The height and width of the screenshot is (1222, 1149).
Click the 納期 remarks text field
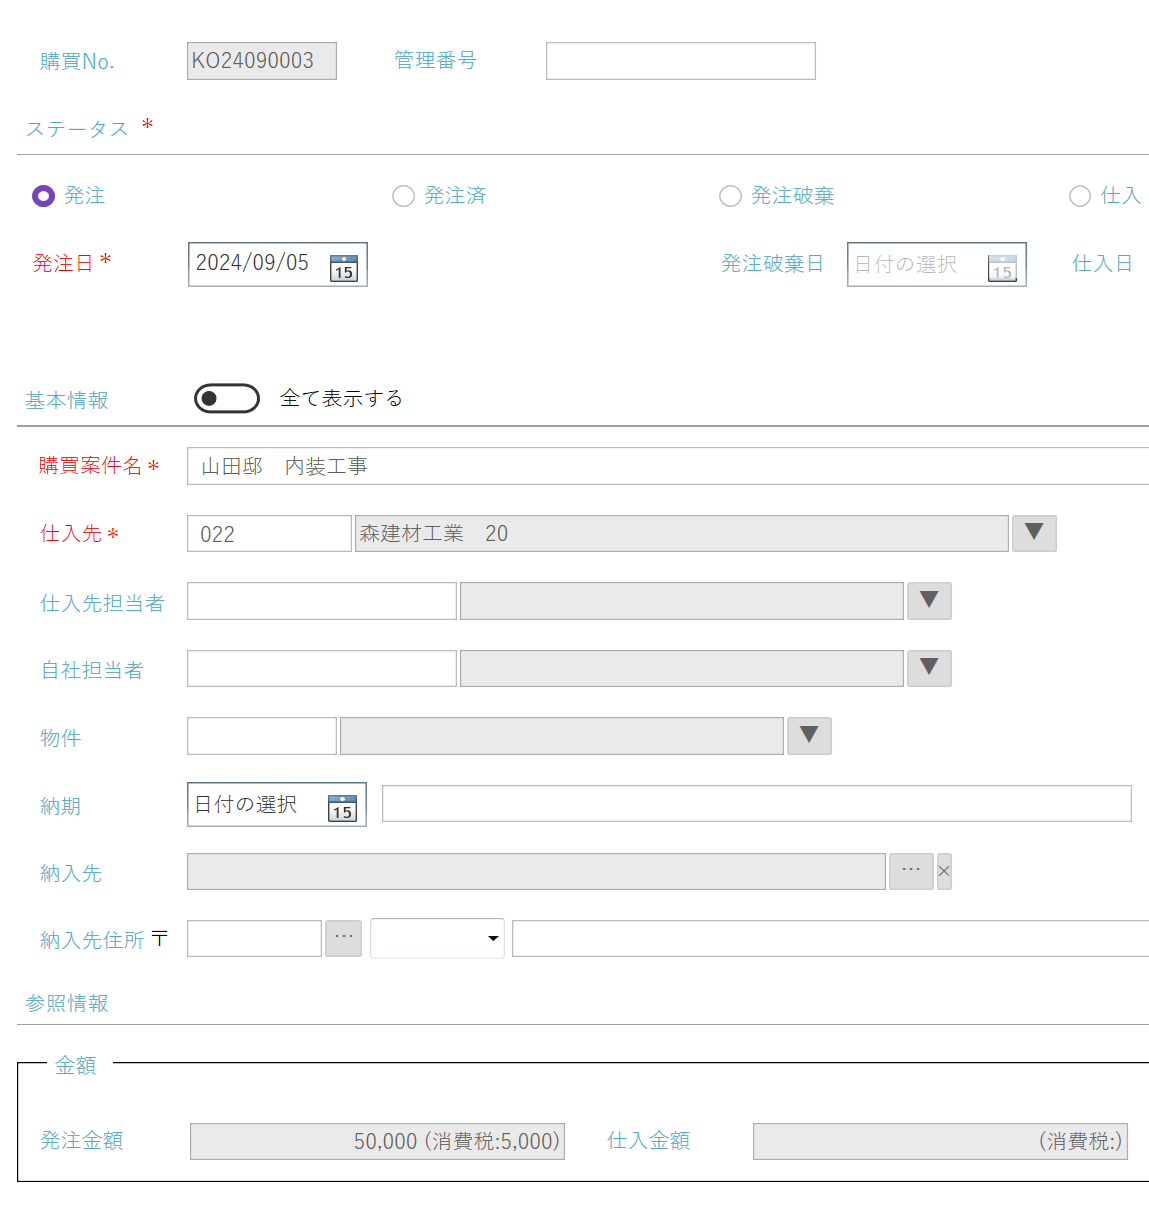point(757,804)
